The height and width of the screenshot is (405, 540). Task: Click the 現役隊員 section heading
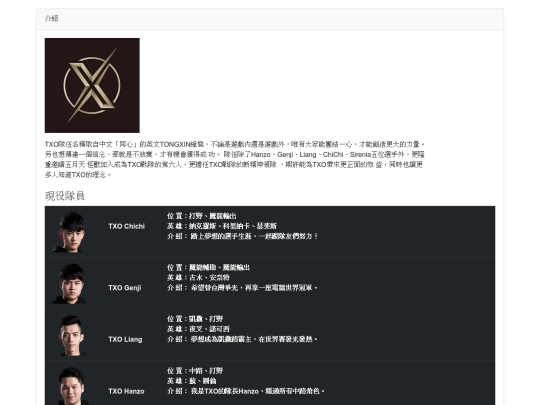[64, 196]
